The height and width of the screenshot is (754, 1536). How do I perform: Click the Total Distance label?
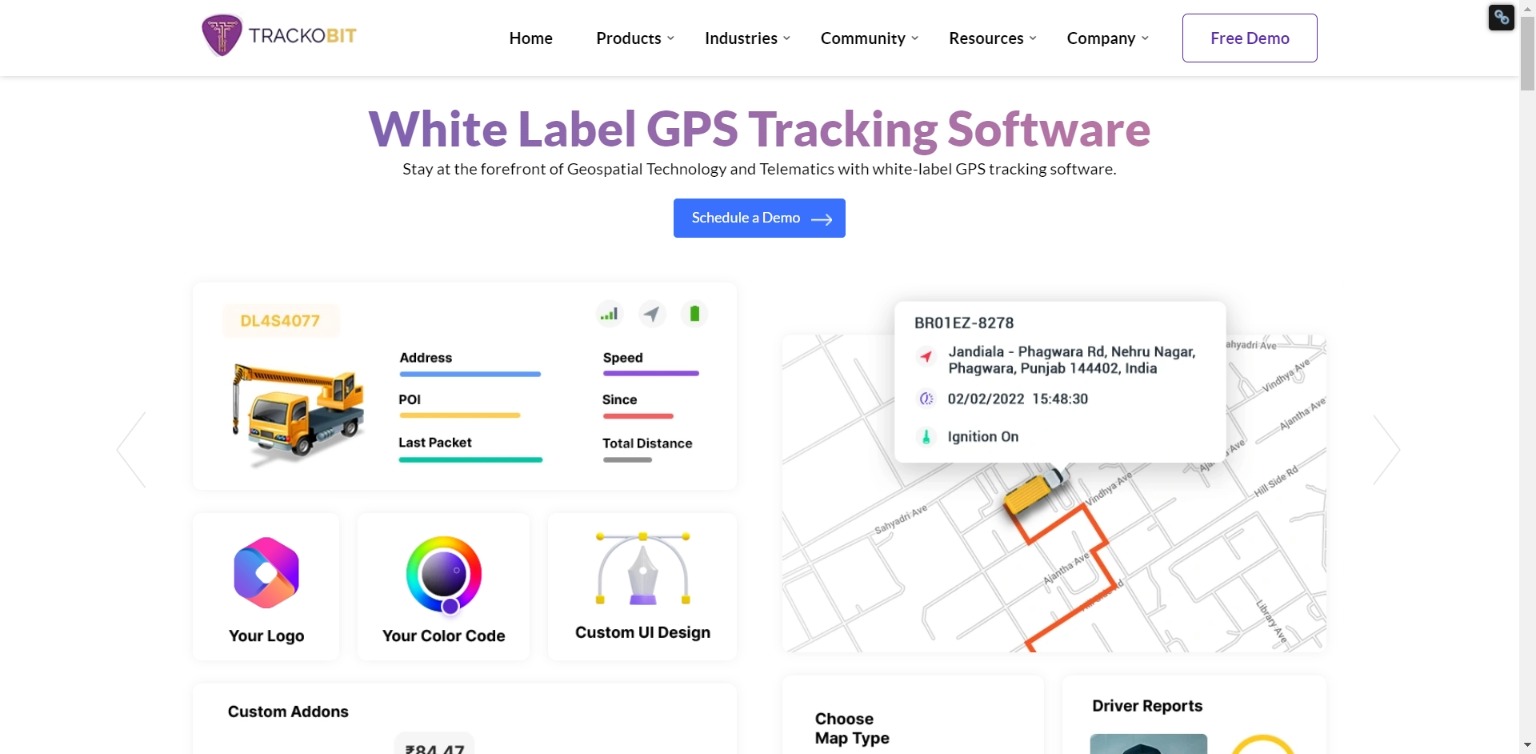click(x=647, y=443)
